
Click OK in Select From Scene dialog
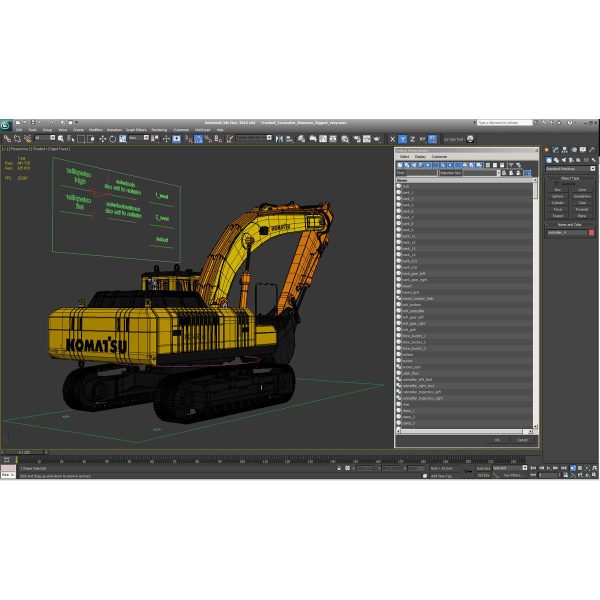tap(497, 440)
